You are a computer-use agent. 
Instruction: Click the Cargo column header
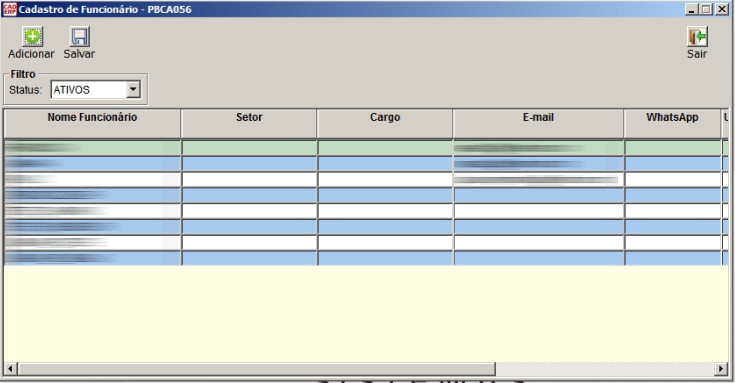click(385, 123)
